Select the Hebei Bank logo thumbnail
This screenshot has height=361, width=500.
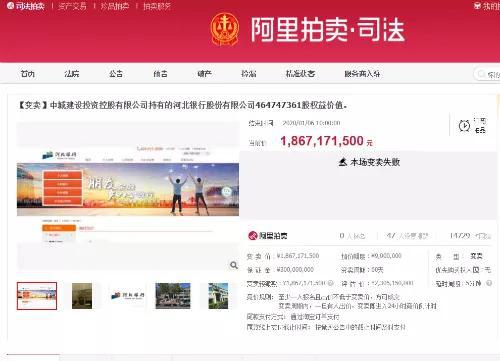click(127, 295)
